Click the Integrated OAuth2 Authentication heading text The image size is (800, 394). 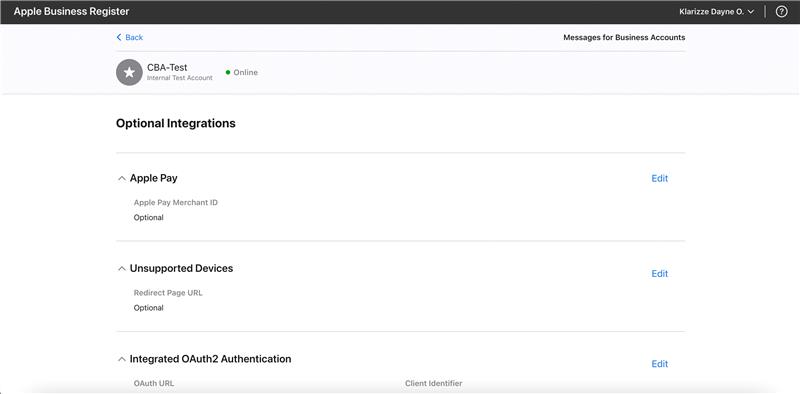click(x=210, y=359)
